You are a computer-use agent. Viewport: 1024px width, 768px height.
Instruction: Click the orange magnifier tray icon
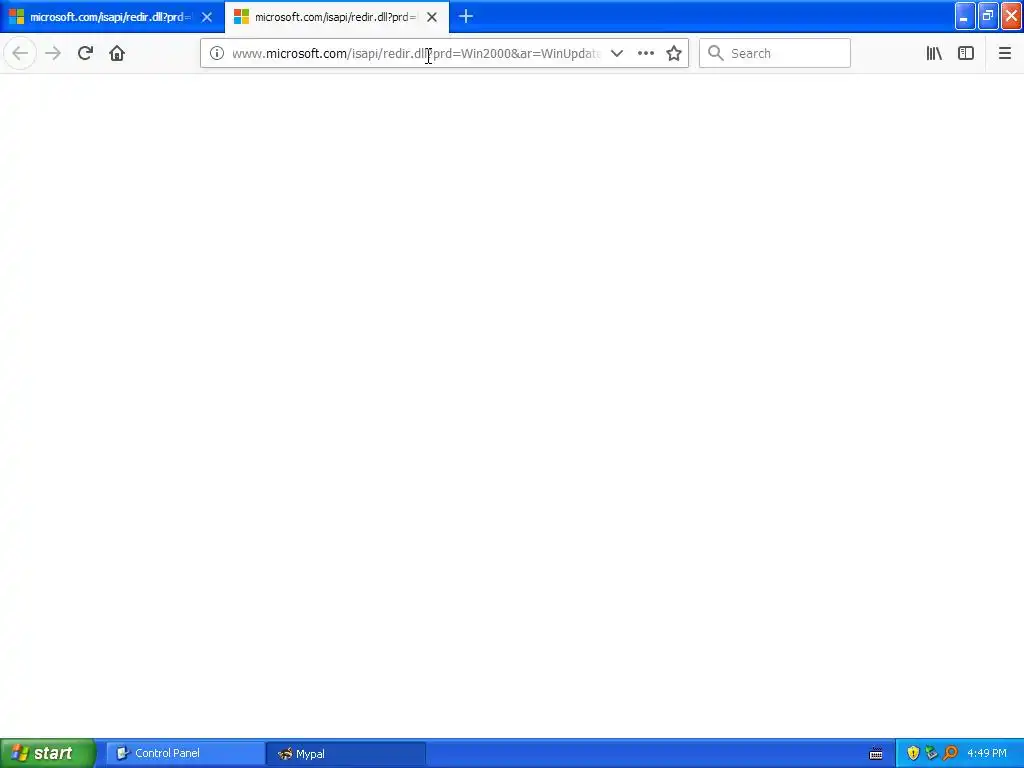click(950, 754)
